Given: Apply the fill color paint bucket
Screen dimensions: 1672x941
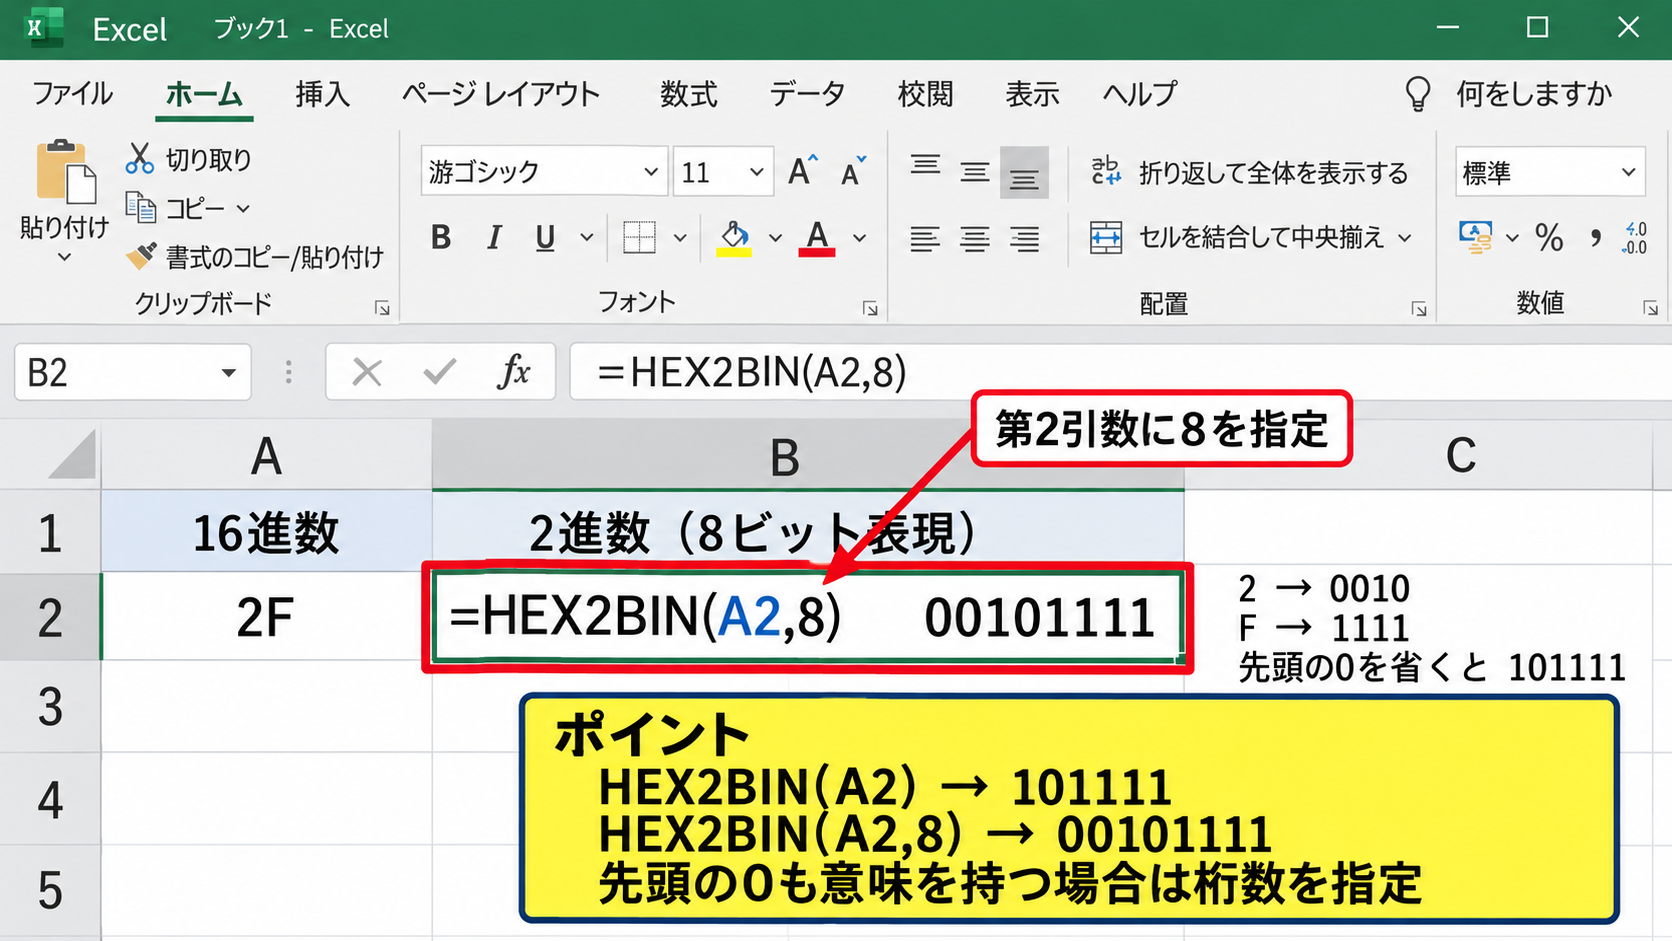Looking at the screenshot, I should (734, 238).
